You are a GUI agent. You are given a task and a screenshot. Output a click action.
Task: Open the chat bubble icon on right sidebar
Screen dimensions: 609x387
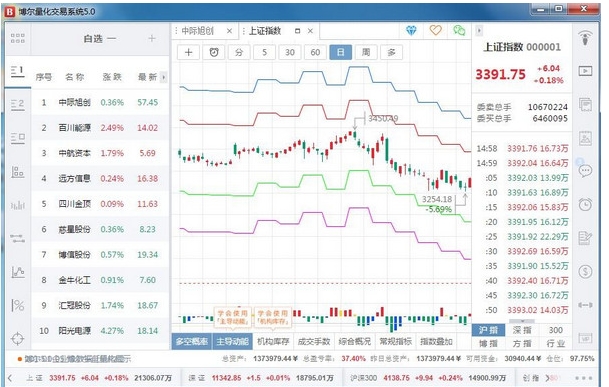[x=585, y=171]
